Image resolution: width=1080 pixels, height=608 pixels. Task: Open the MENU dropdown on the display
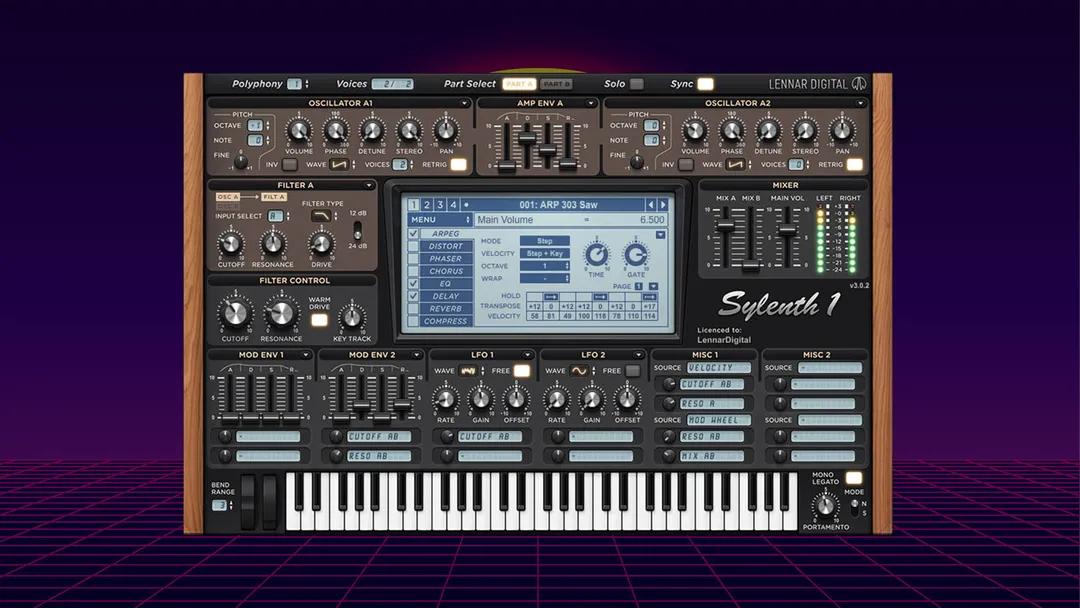coord(440,220)
